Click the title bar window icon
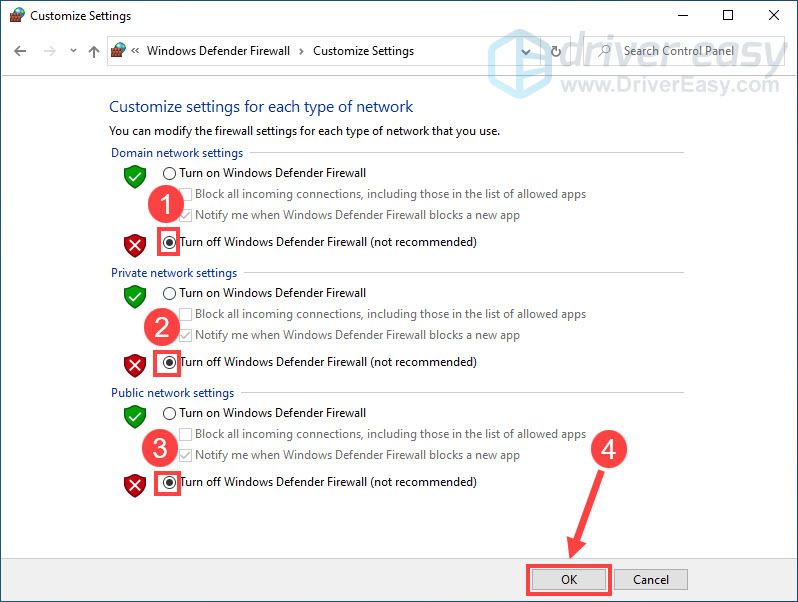The image size is (798, 602). 16,16
